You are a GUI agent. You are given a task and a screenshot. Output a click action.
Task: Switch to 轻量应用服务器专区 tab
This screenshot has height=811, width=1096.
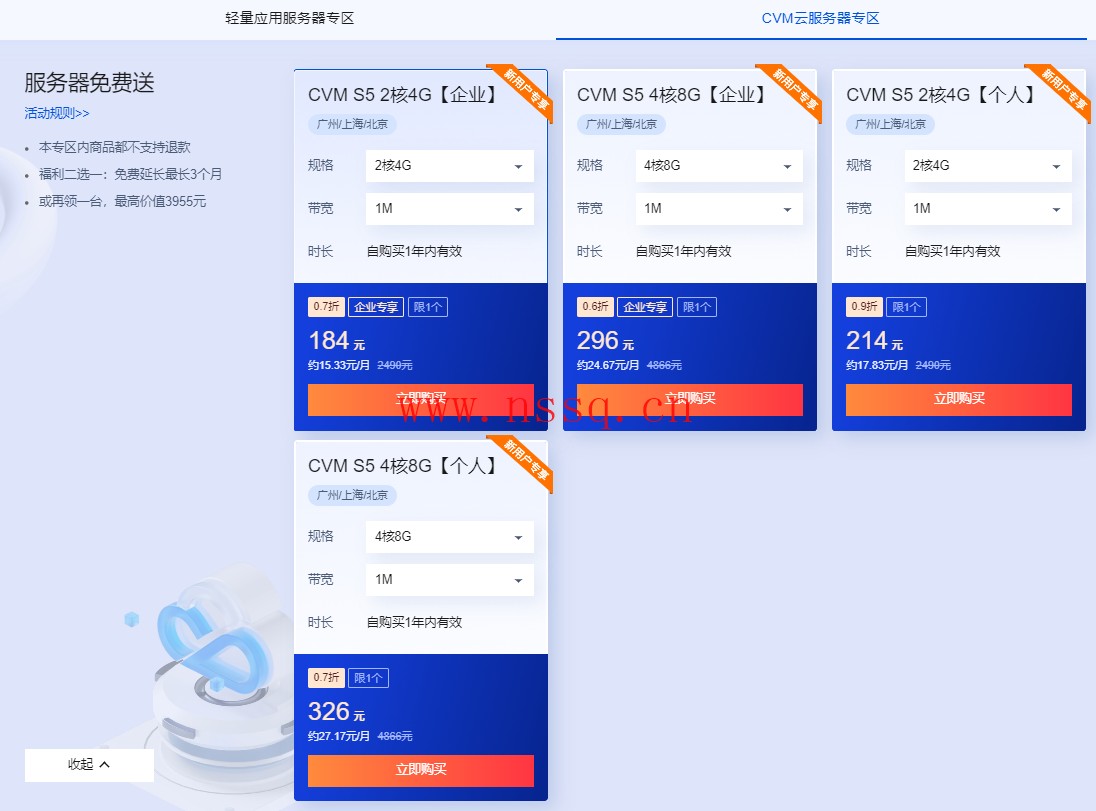click(289, 19)
